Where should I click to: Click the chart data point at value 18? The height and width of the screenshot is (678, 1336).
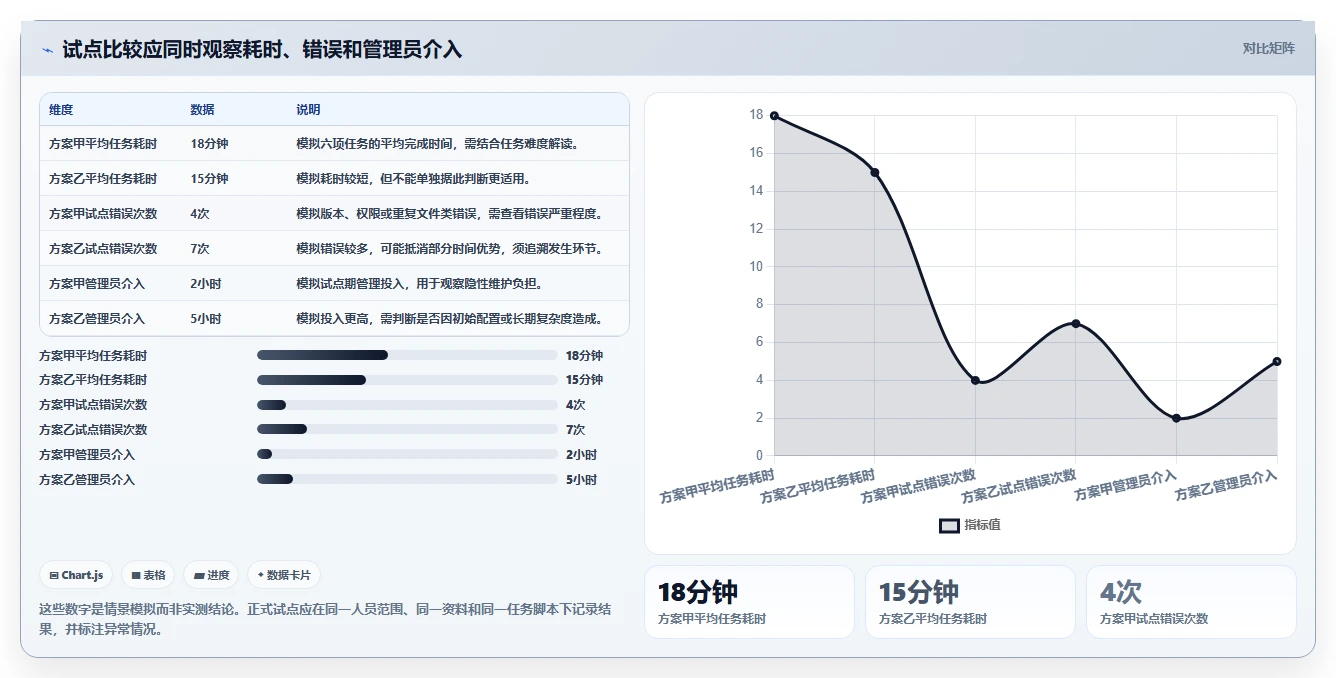click(774, 116)
